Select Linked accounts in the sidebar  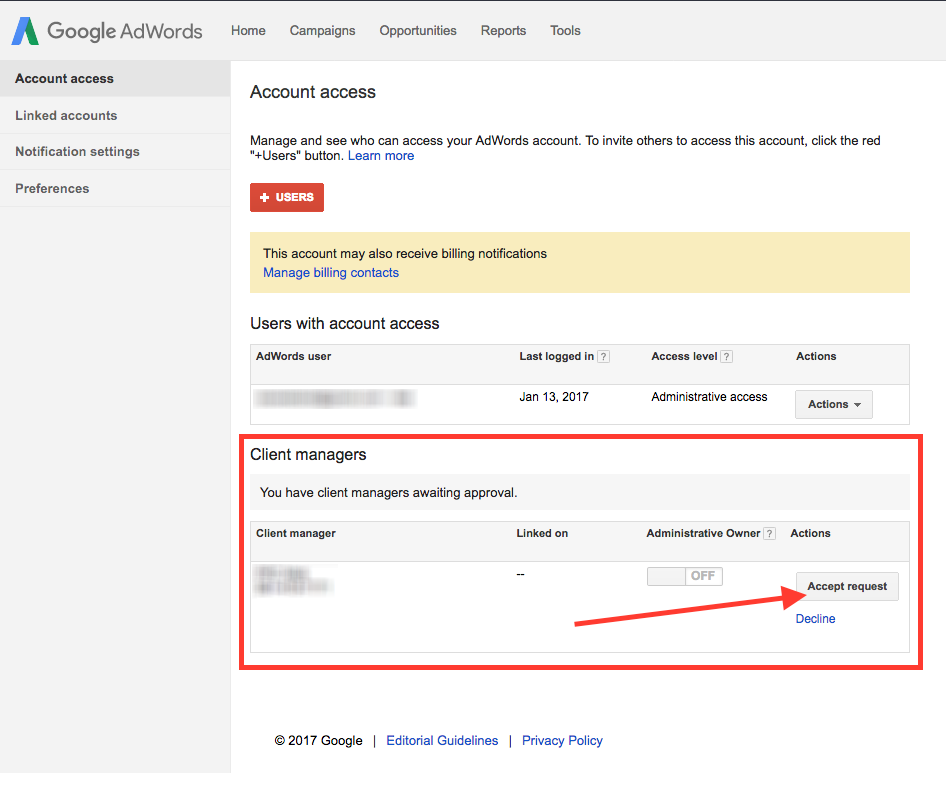click(115, 115)
